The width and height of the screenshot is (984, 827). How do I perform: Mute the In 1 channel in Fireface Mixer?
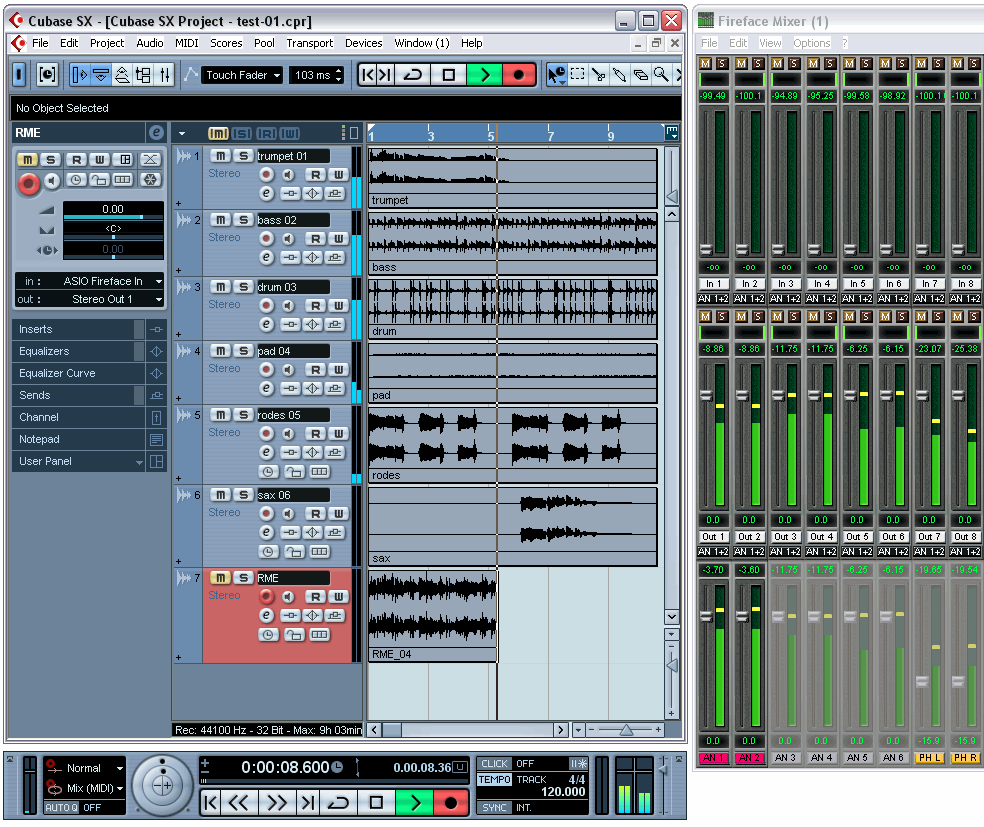pos(705,63)
